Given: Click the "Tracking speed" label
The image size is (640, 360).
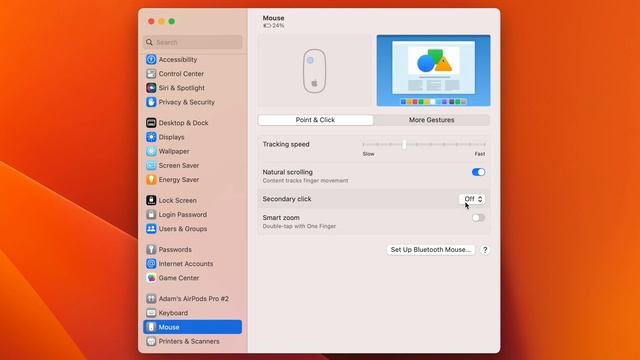Looking at the screenshot, I should (286, 144).
